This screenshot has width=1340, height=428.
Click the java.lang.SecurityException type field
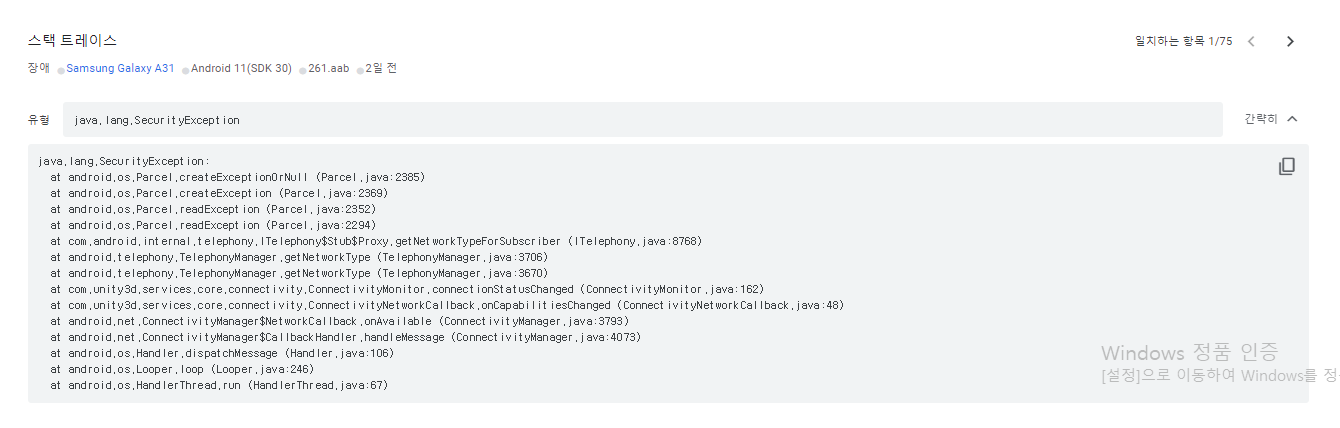tap(157, 120)
